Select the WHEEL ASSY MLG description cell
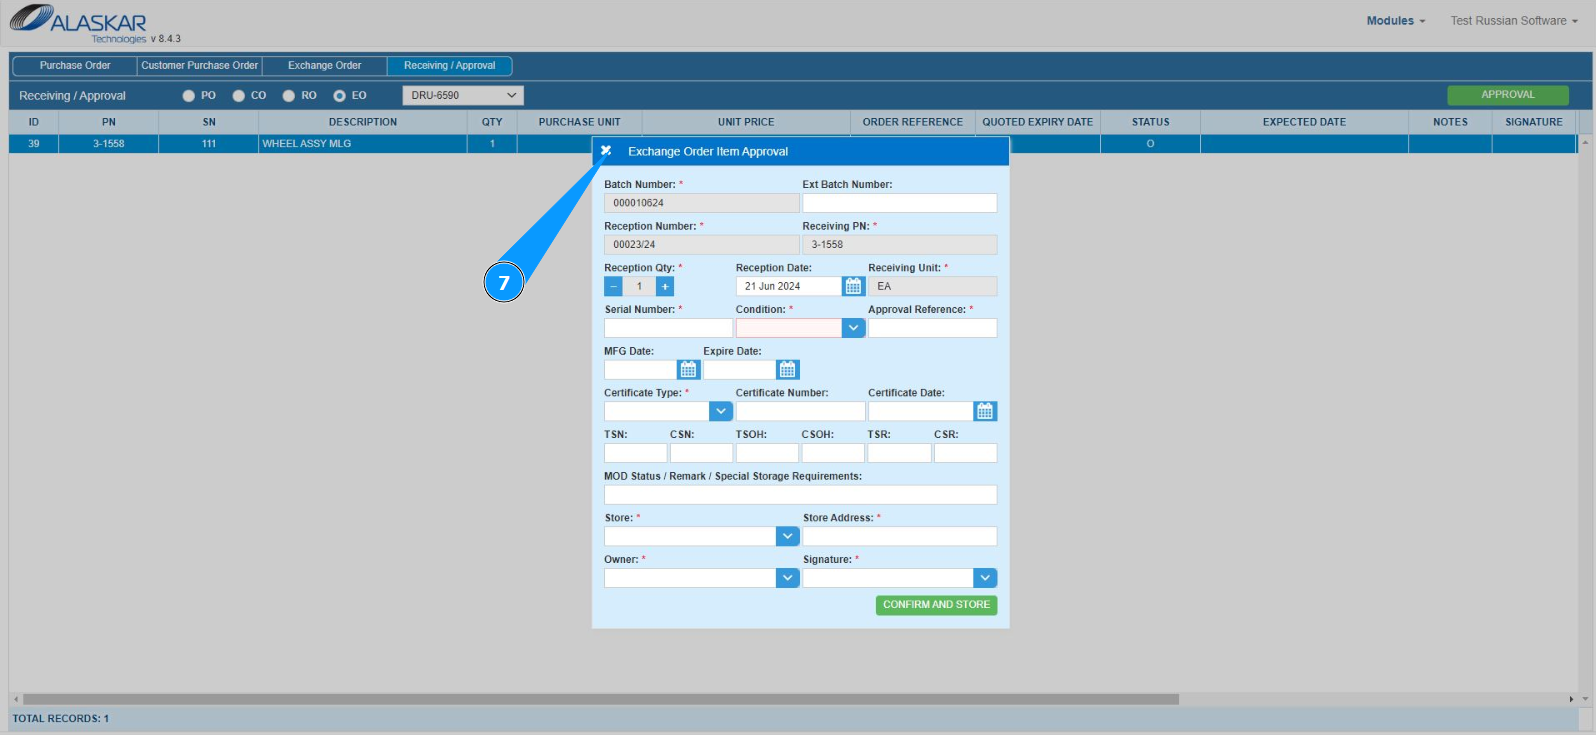The width and height of the screenshot is (1596, 735). pos(363,144)
